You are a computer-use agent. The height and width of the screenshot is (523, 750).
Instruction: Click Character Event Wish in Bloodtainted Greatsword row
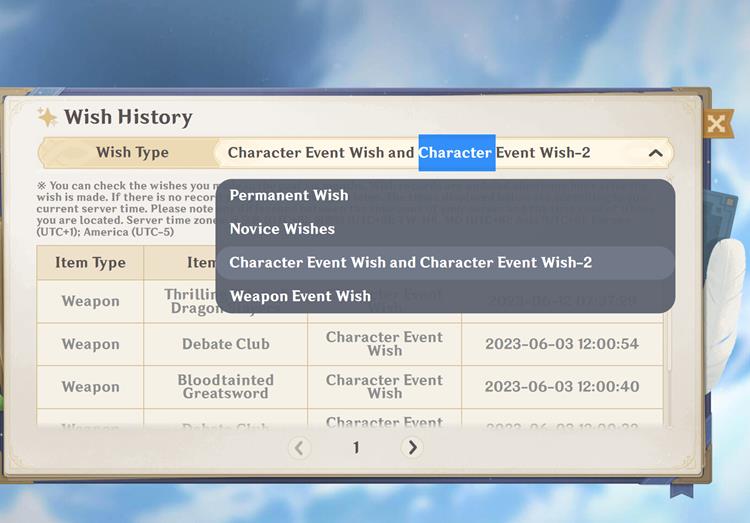[x=385, y=387]
